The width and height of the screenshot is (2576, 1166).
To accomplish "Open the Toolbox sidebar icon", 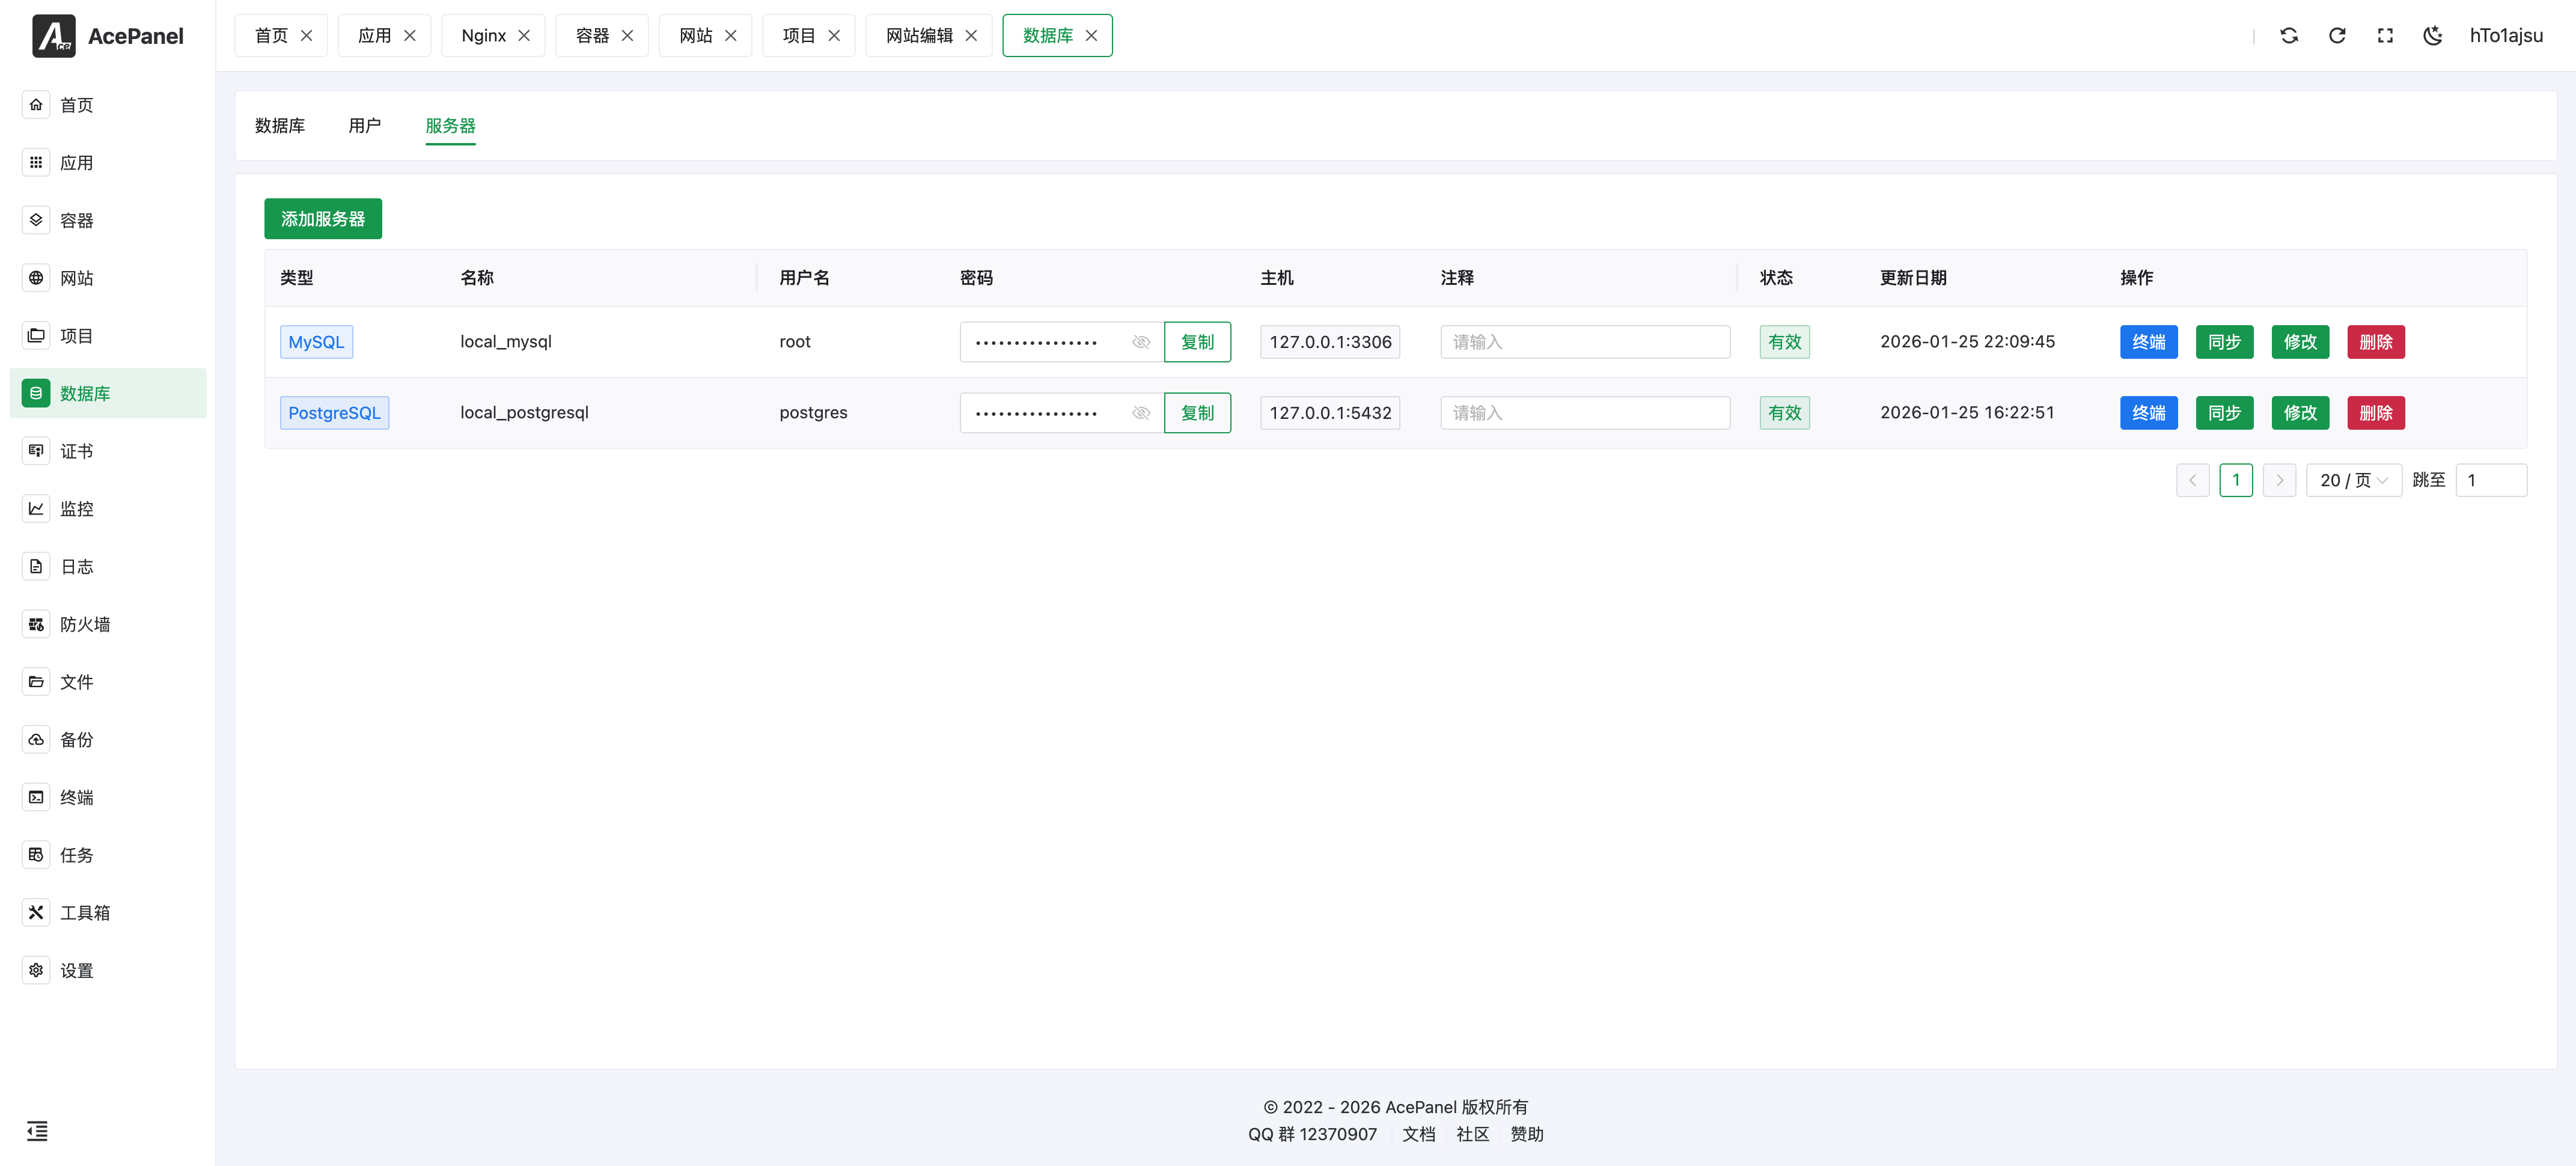I will [x=36, y=912].
